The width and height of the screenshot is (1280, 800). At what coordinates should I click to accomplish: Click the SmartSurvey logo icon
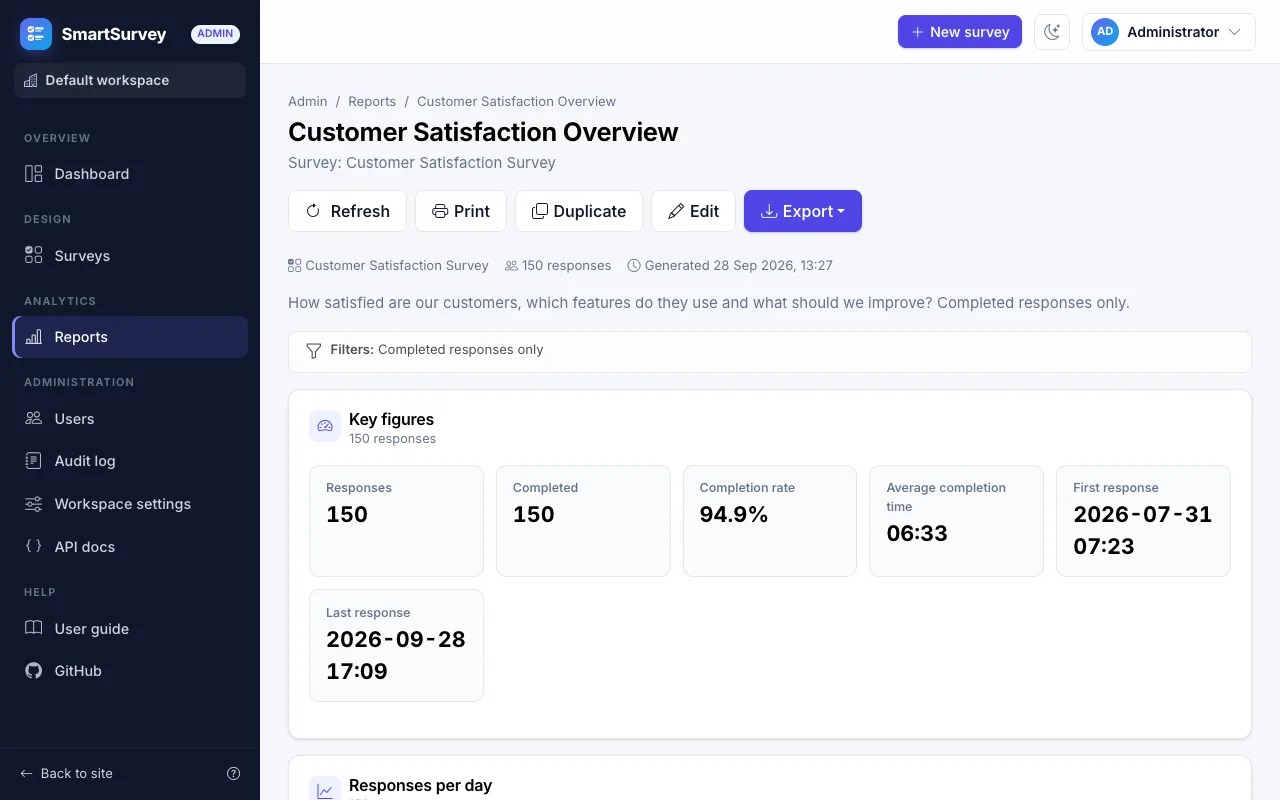(x=36, y=34)
